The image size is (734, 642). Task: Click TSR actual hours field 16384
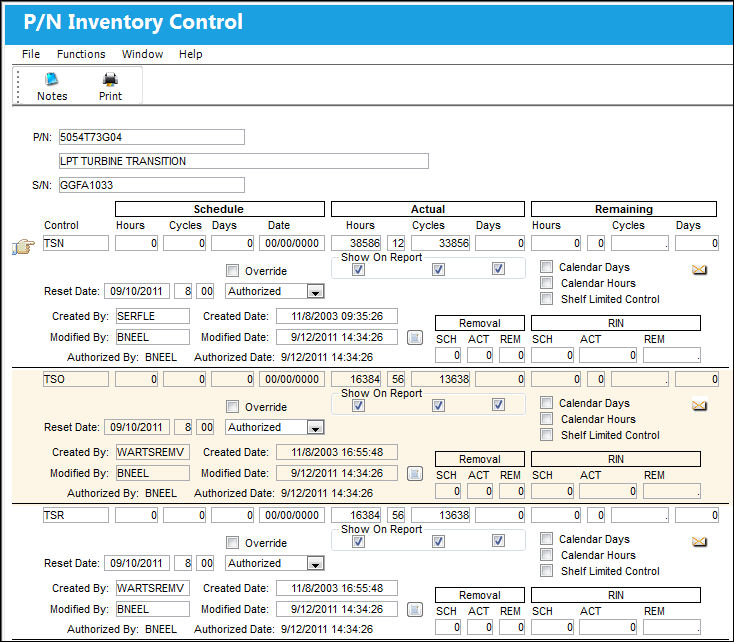tap(356, 515)
